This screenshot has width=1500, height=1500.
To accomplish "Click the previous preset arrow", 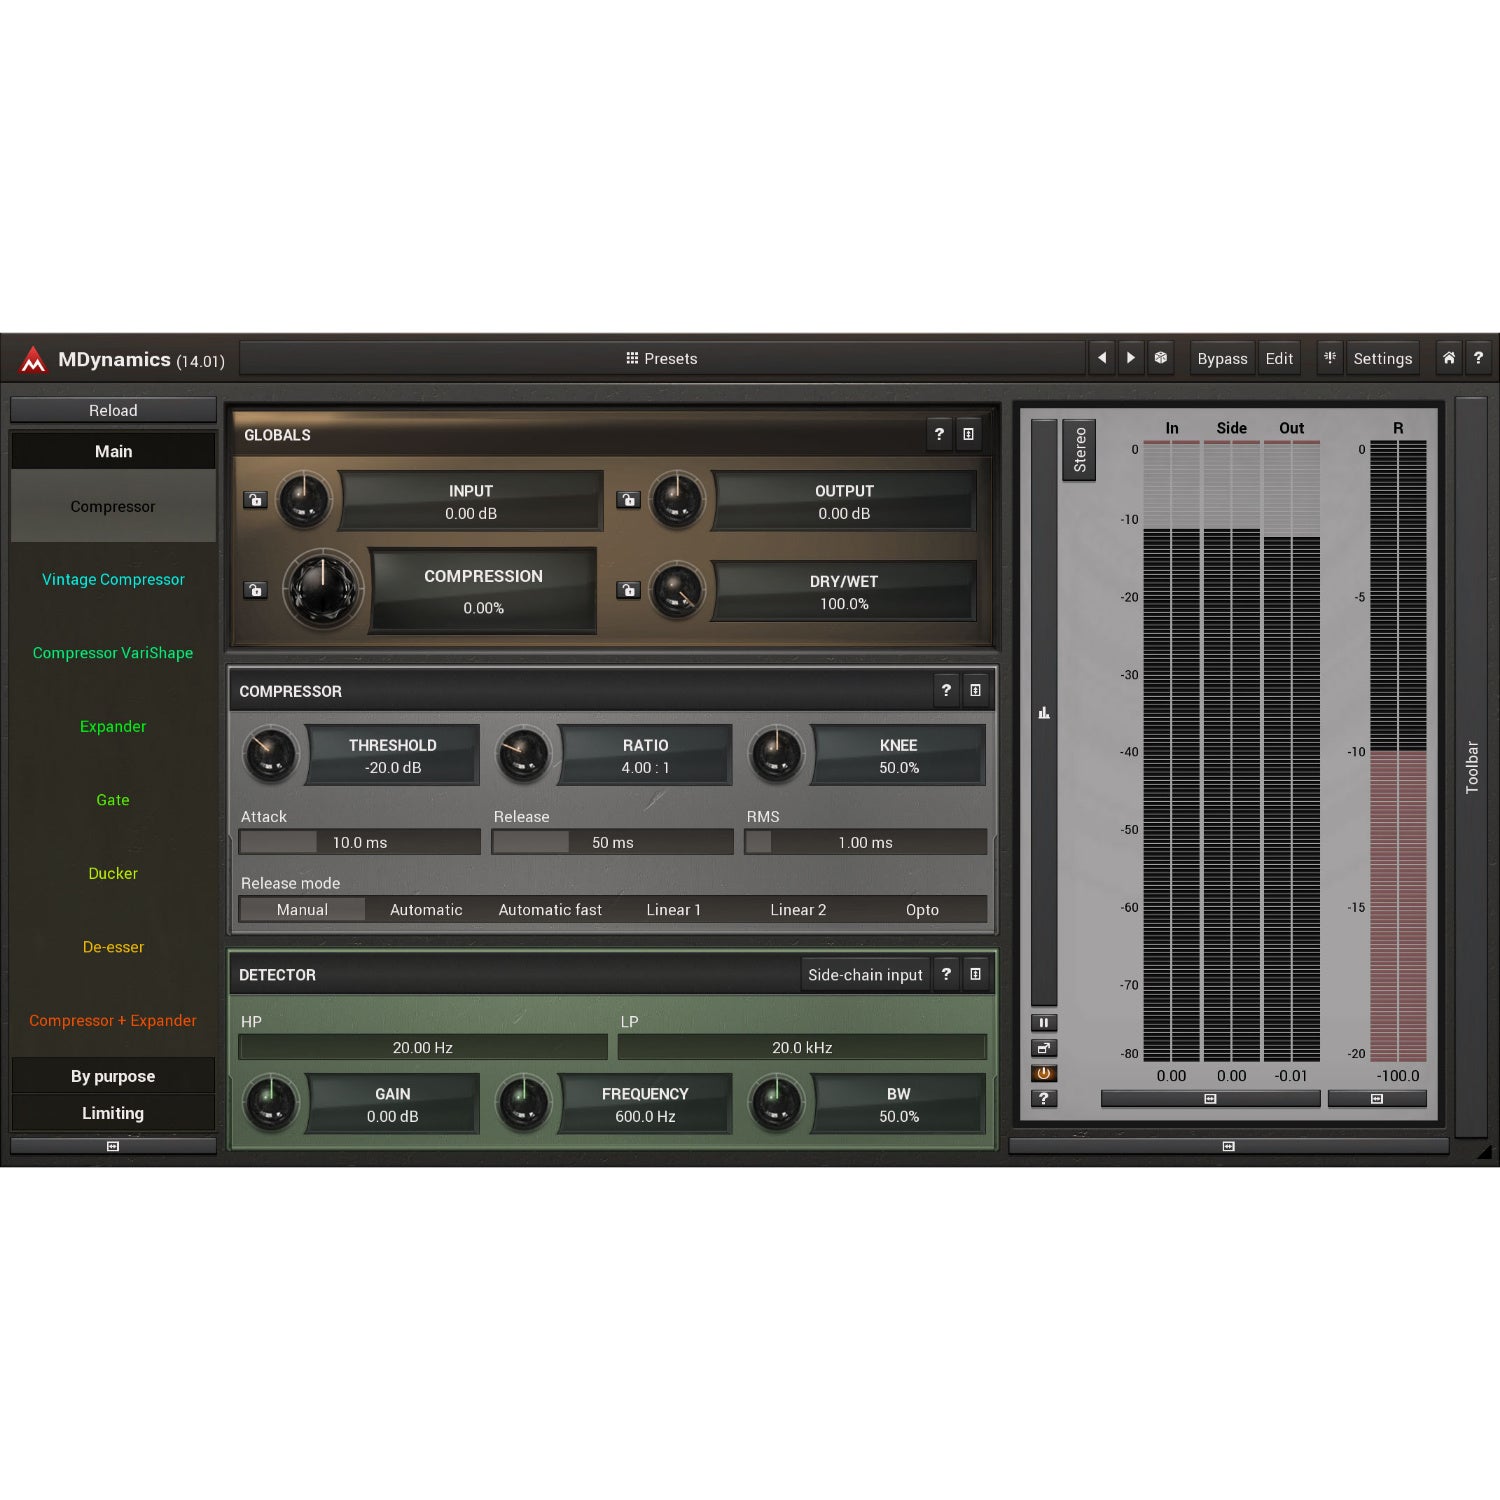I will pos(1102,358).
